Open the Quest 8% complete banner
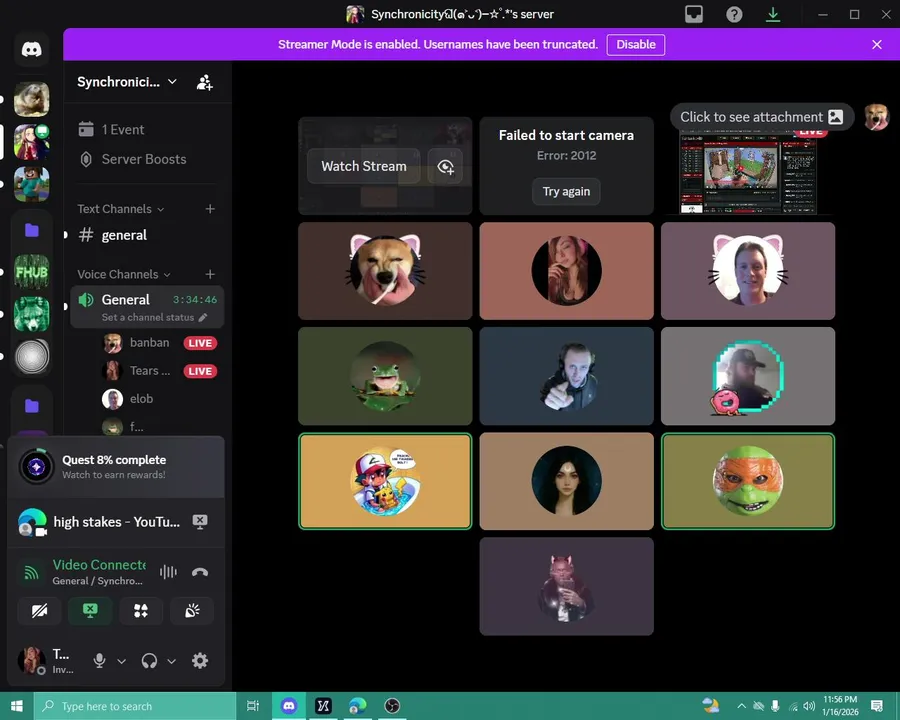The height and width of the screenshot is (720, 900). click(x=116, y=467)
